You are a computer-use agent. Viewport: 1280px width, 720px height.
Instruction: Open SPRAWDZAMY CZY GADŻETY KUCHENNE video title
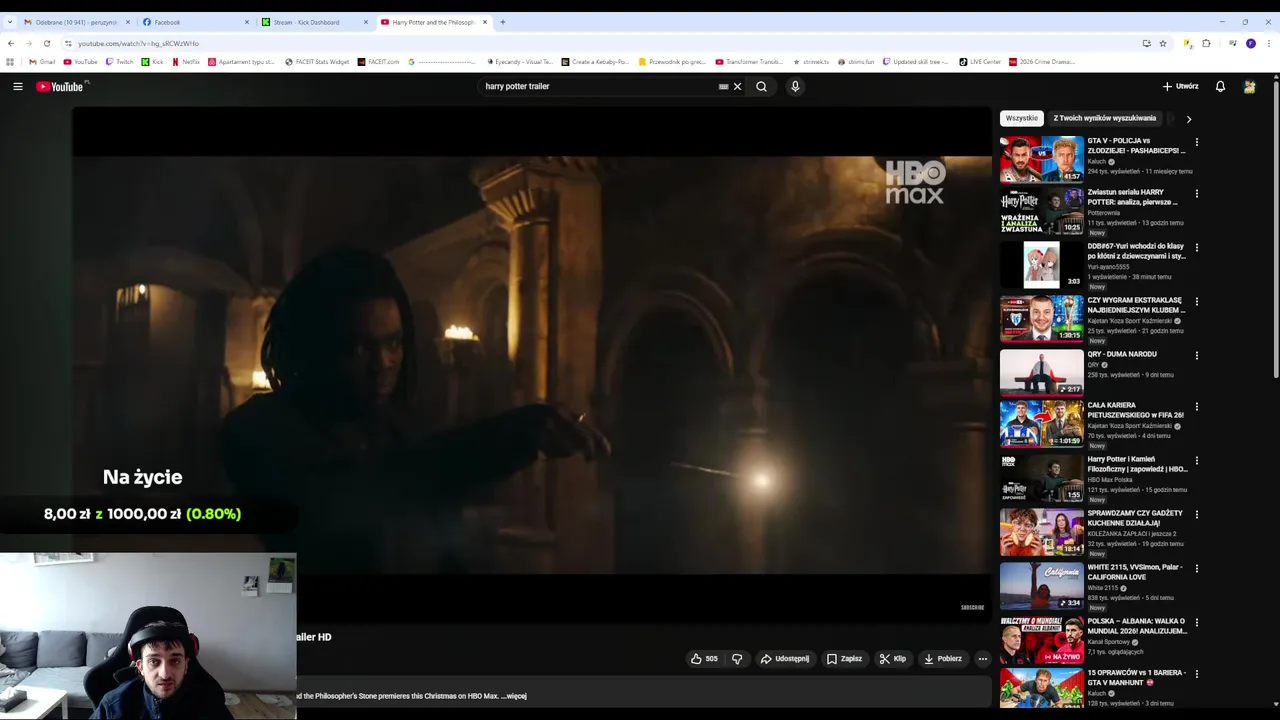tap(1134, 518)
